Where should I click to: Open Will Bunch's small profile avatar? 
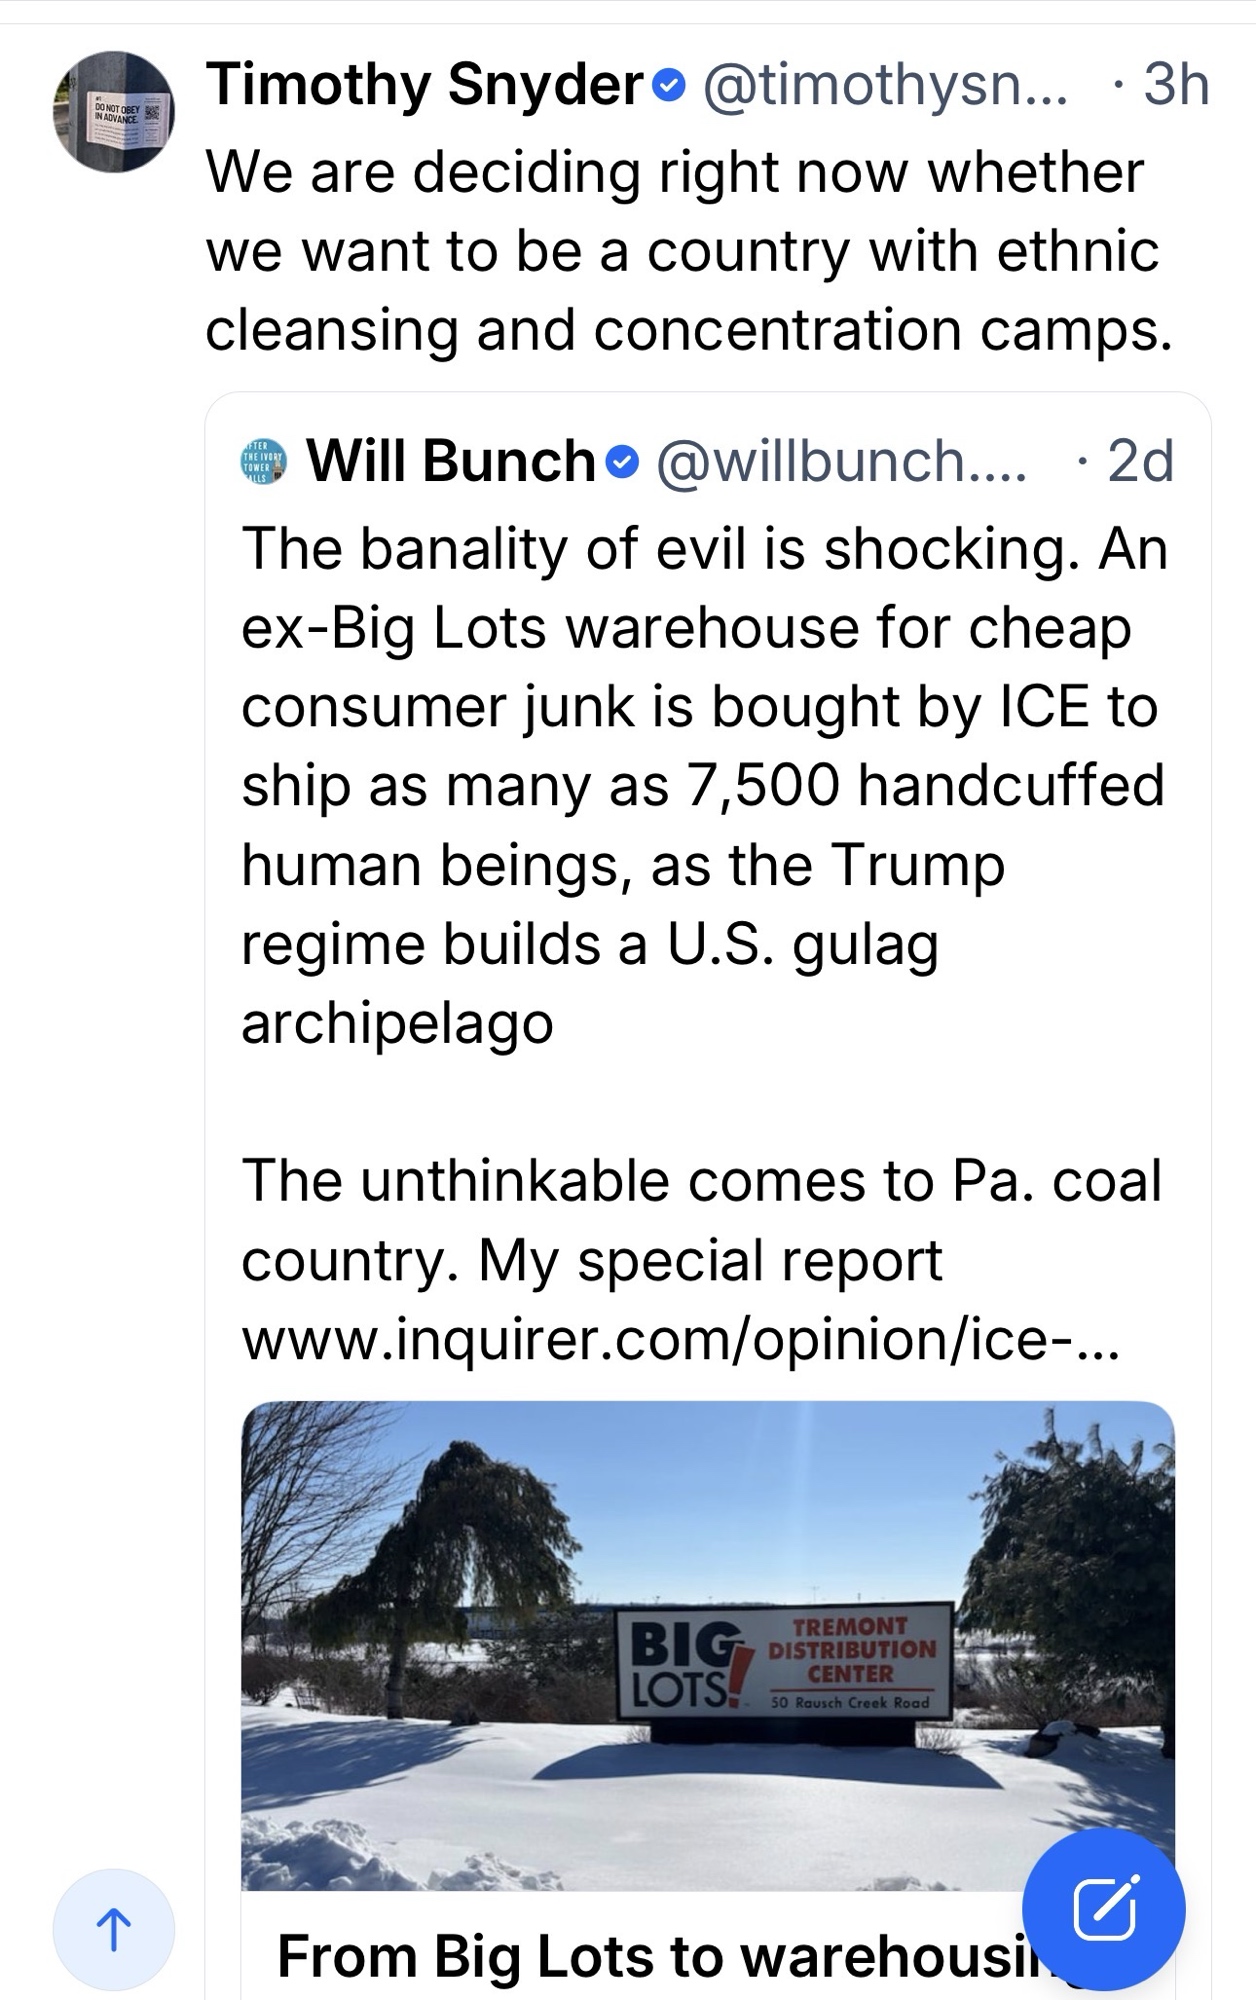264,462
